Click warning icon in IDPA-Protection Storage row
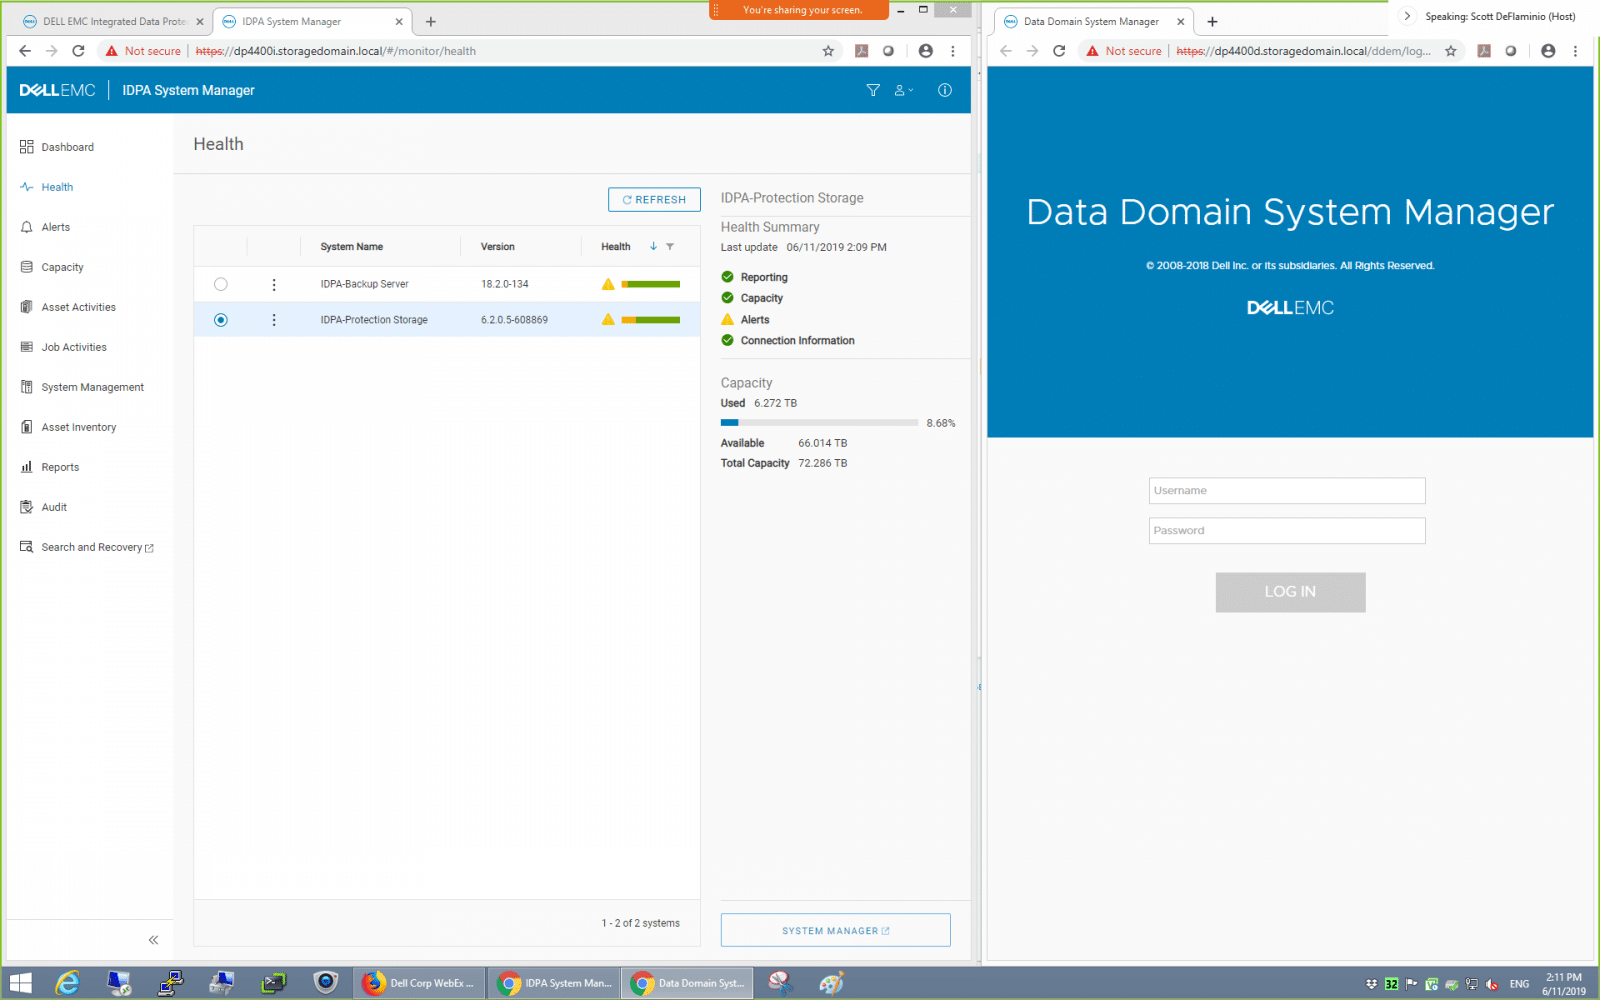 [608, 320]
